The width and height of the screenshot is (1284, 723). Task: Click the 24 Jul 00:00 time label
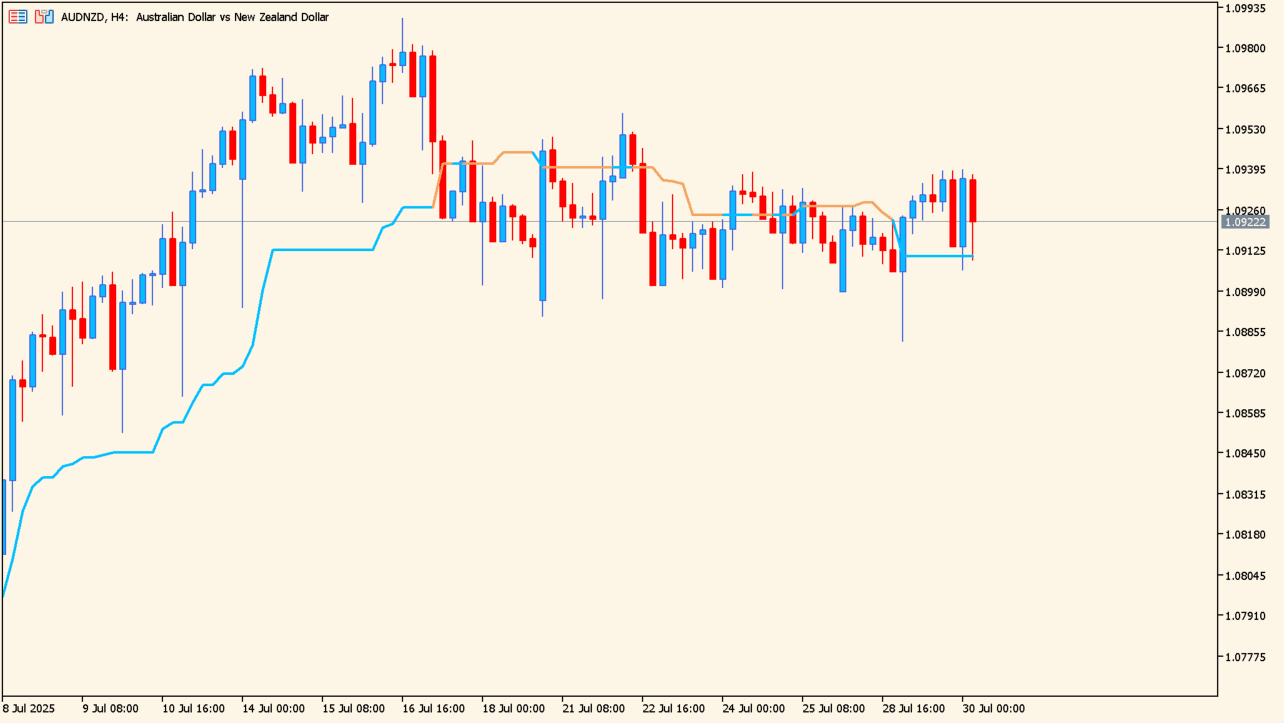(x=753, y=709)
